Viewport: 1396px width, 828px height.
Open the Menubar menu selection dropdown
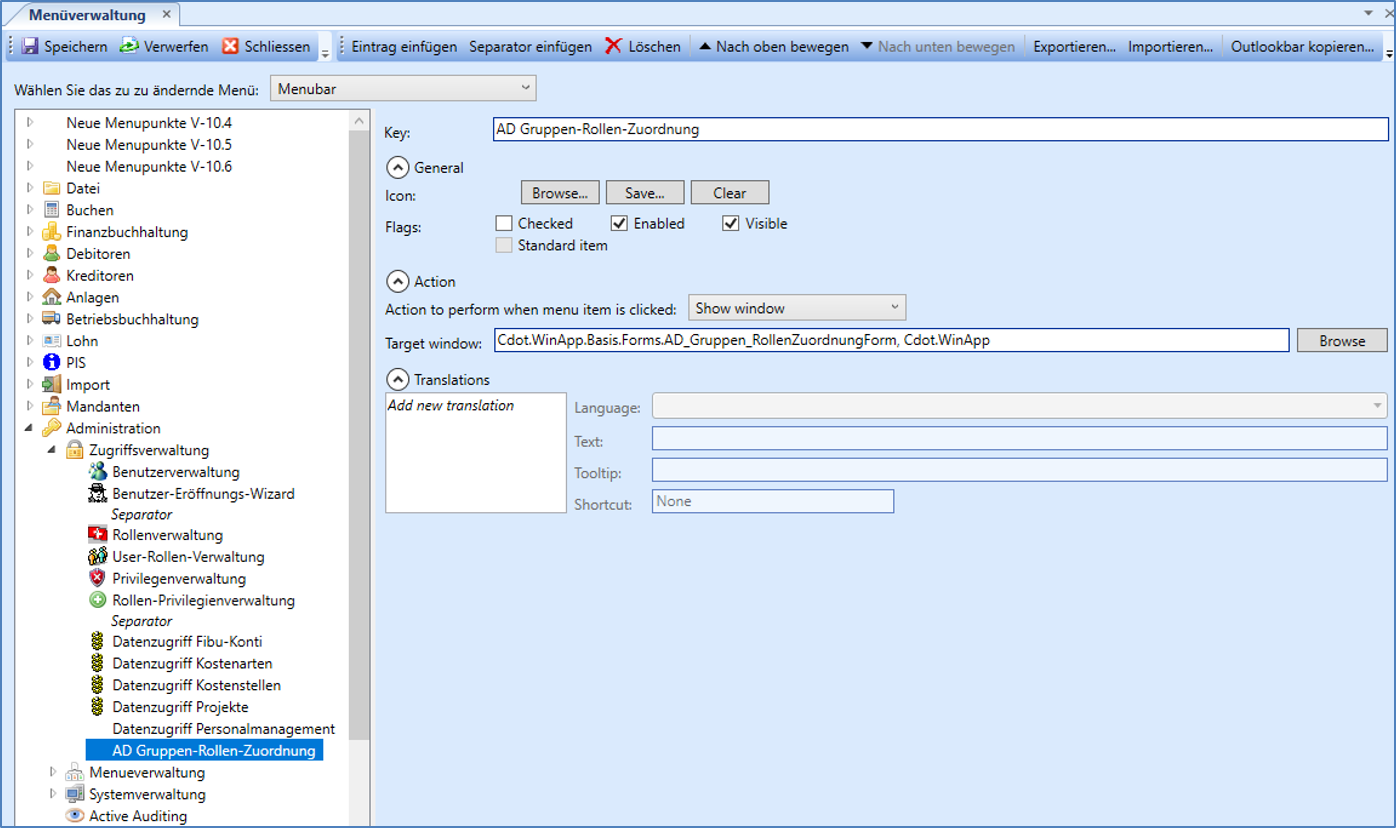pyautogui.click(x=403, y=89)
